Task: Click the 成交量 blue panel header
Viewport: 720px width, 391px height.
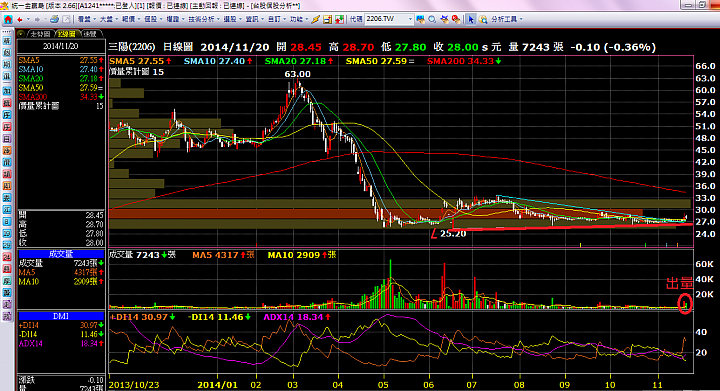Action: click(x=61, y=254)
